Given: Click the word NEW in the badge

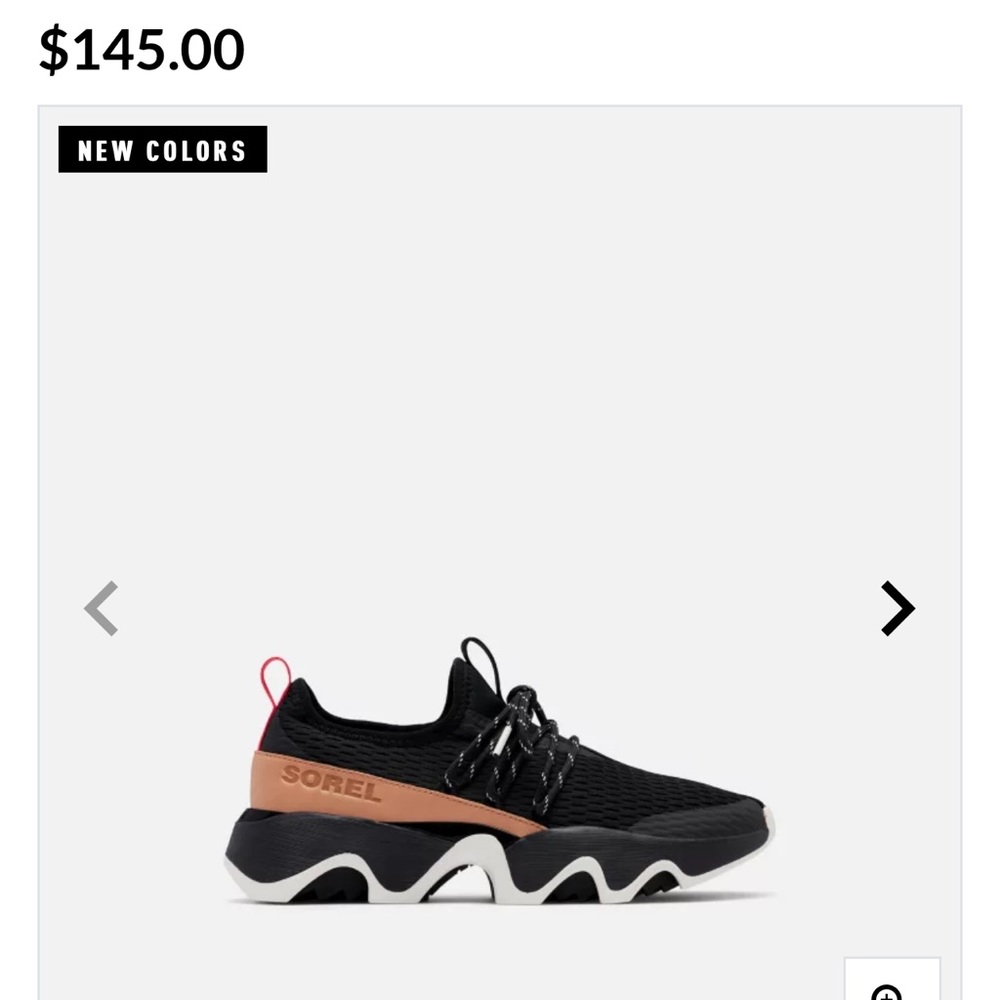Looking at the screenshot, I should pyautogui.click(x=105, y=151).
